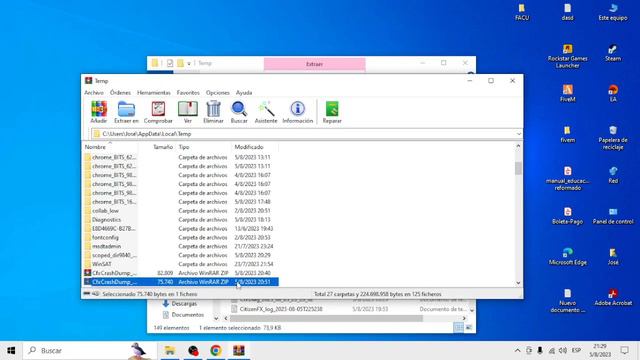Open the Asistente wizard icon
The image size is (640, 360).
point(266,112)
